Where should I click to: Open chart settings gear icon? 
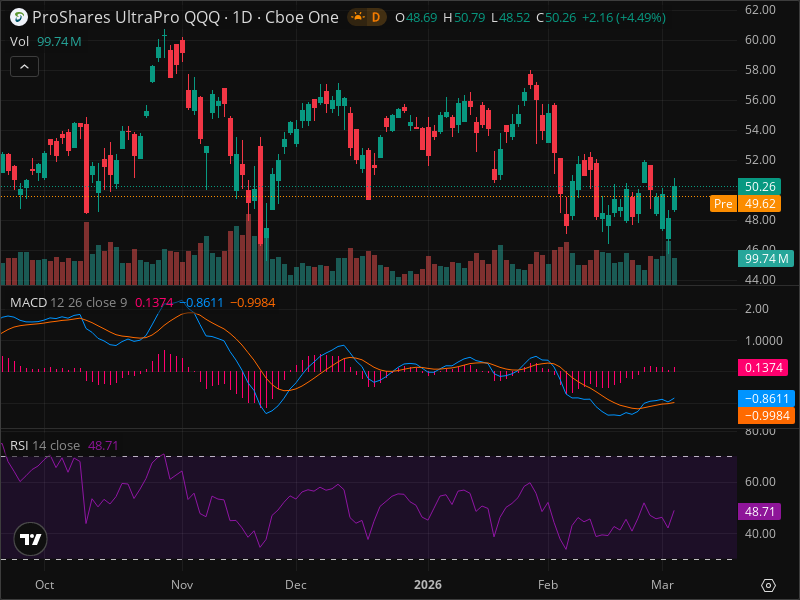(768, 585)
